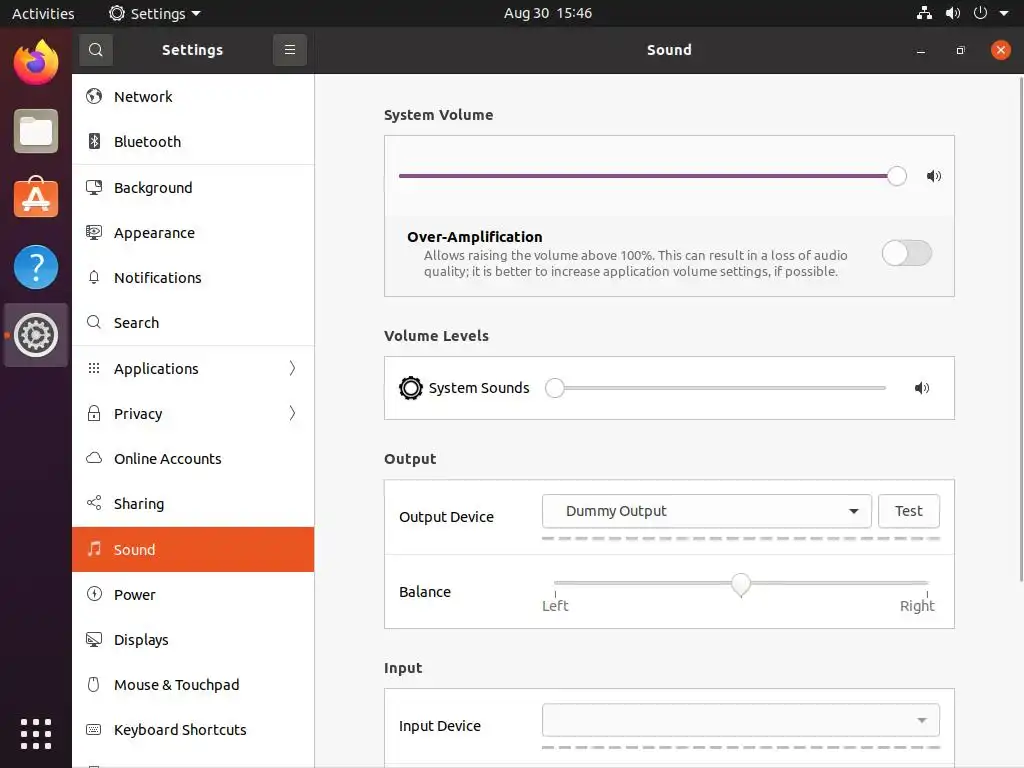Click the Balance slider handle
Screen dimensions: 1024x768
pyautogui.click(x=741, y=584)
